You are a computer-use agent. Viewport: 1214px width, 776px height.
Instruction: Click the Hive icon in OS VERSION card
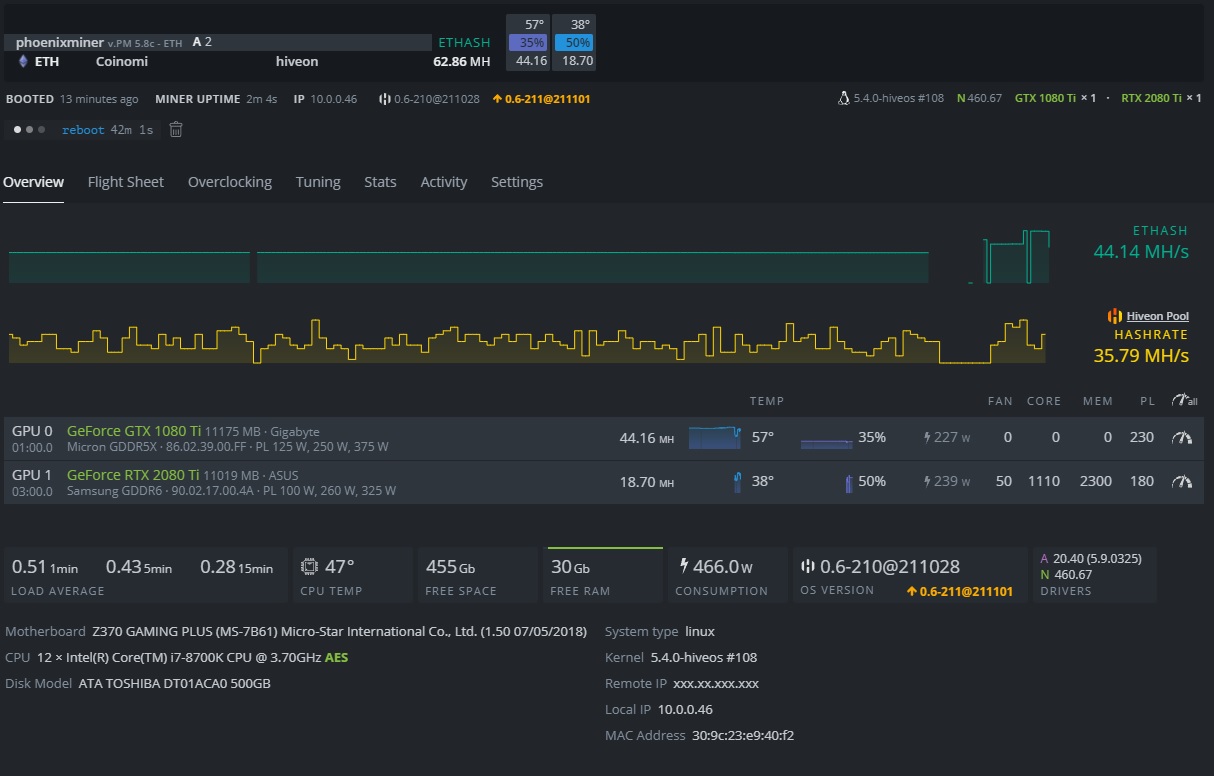807,566
